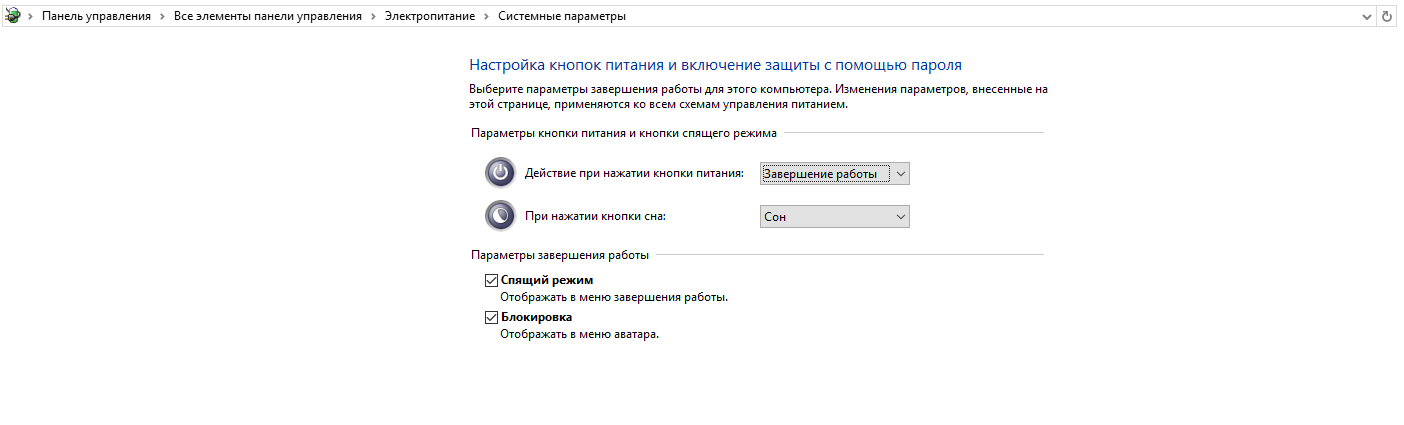Expand chevron after Панель управления breadcrumb
Screen dimensions: 1404x425
[x=162, y=17]
